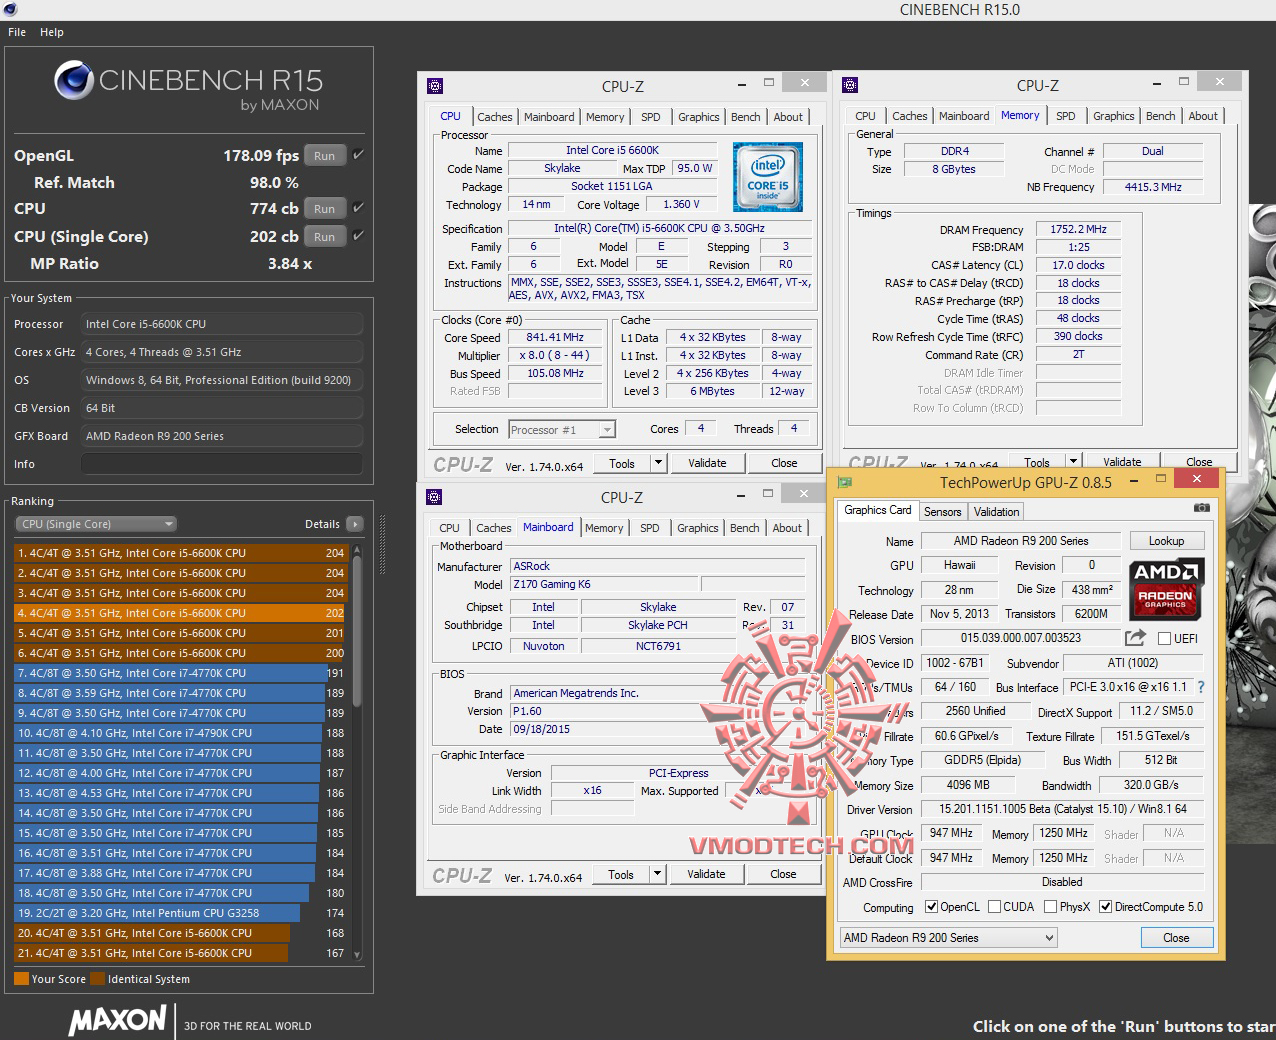Screen dimensions: 1276x1040
Task: Toggle the CPU (Single Core) test checkmark
Action: (x=358, y=236)
